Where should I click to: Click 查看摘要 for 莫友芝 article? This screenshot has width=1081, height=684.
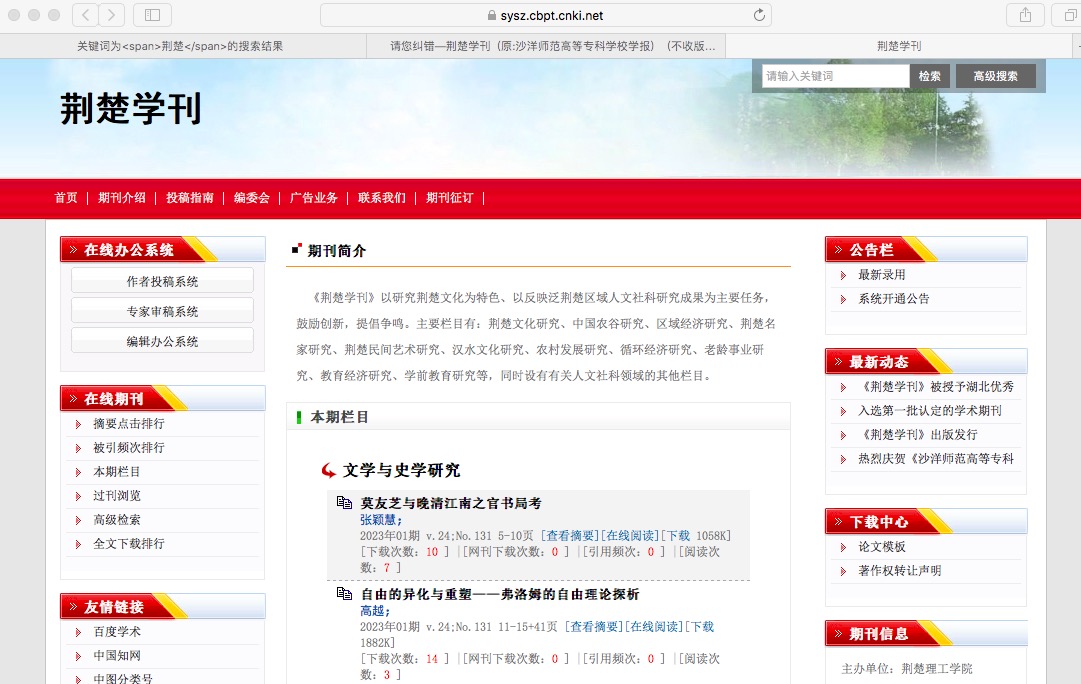click(570, 536)
